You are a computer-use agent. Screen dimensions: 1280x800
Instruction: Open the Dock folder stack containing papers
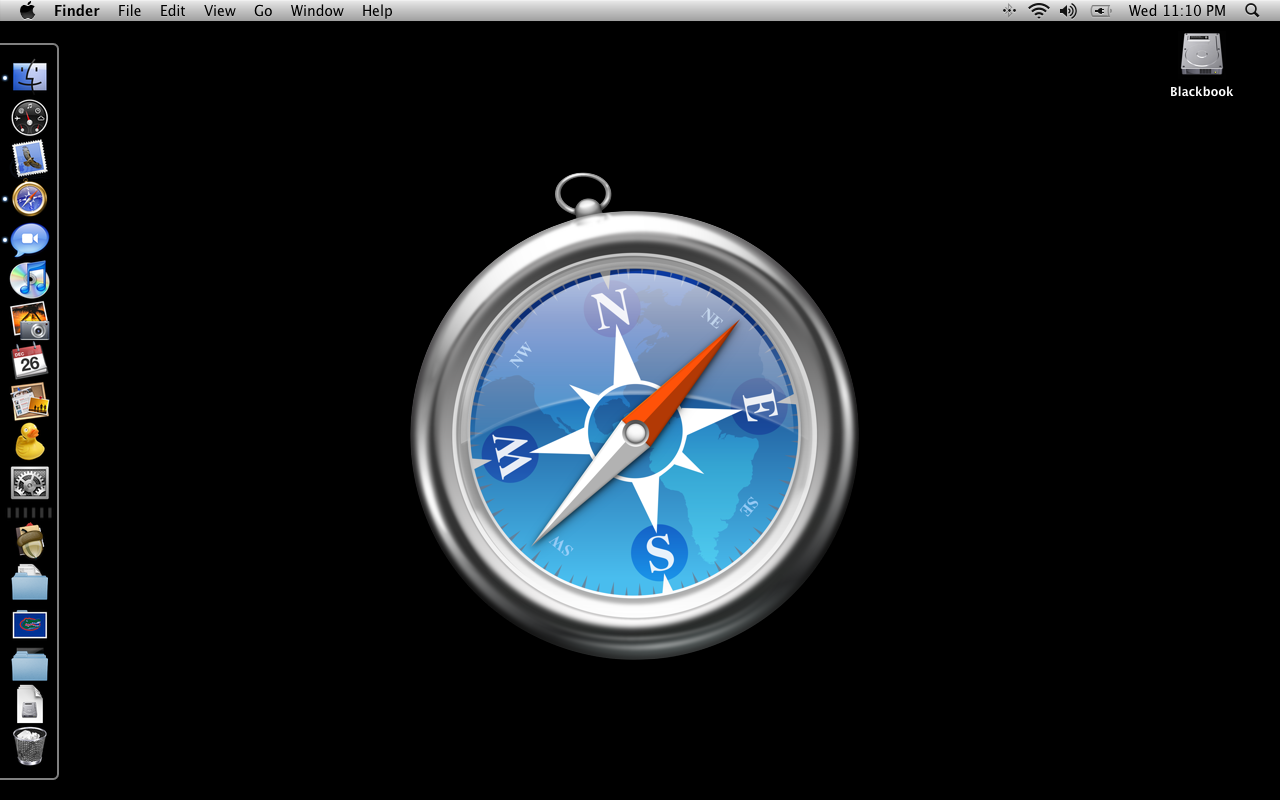point(30,583)
